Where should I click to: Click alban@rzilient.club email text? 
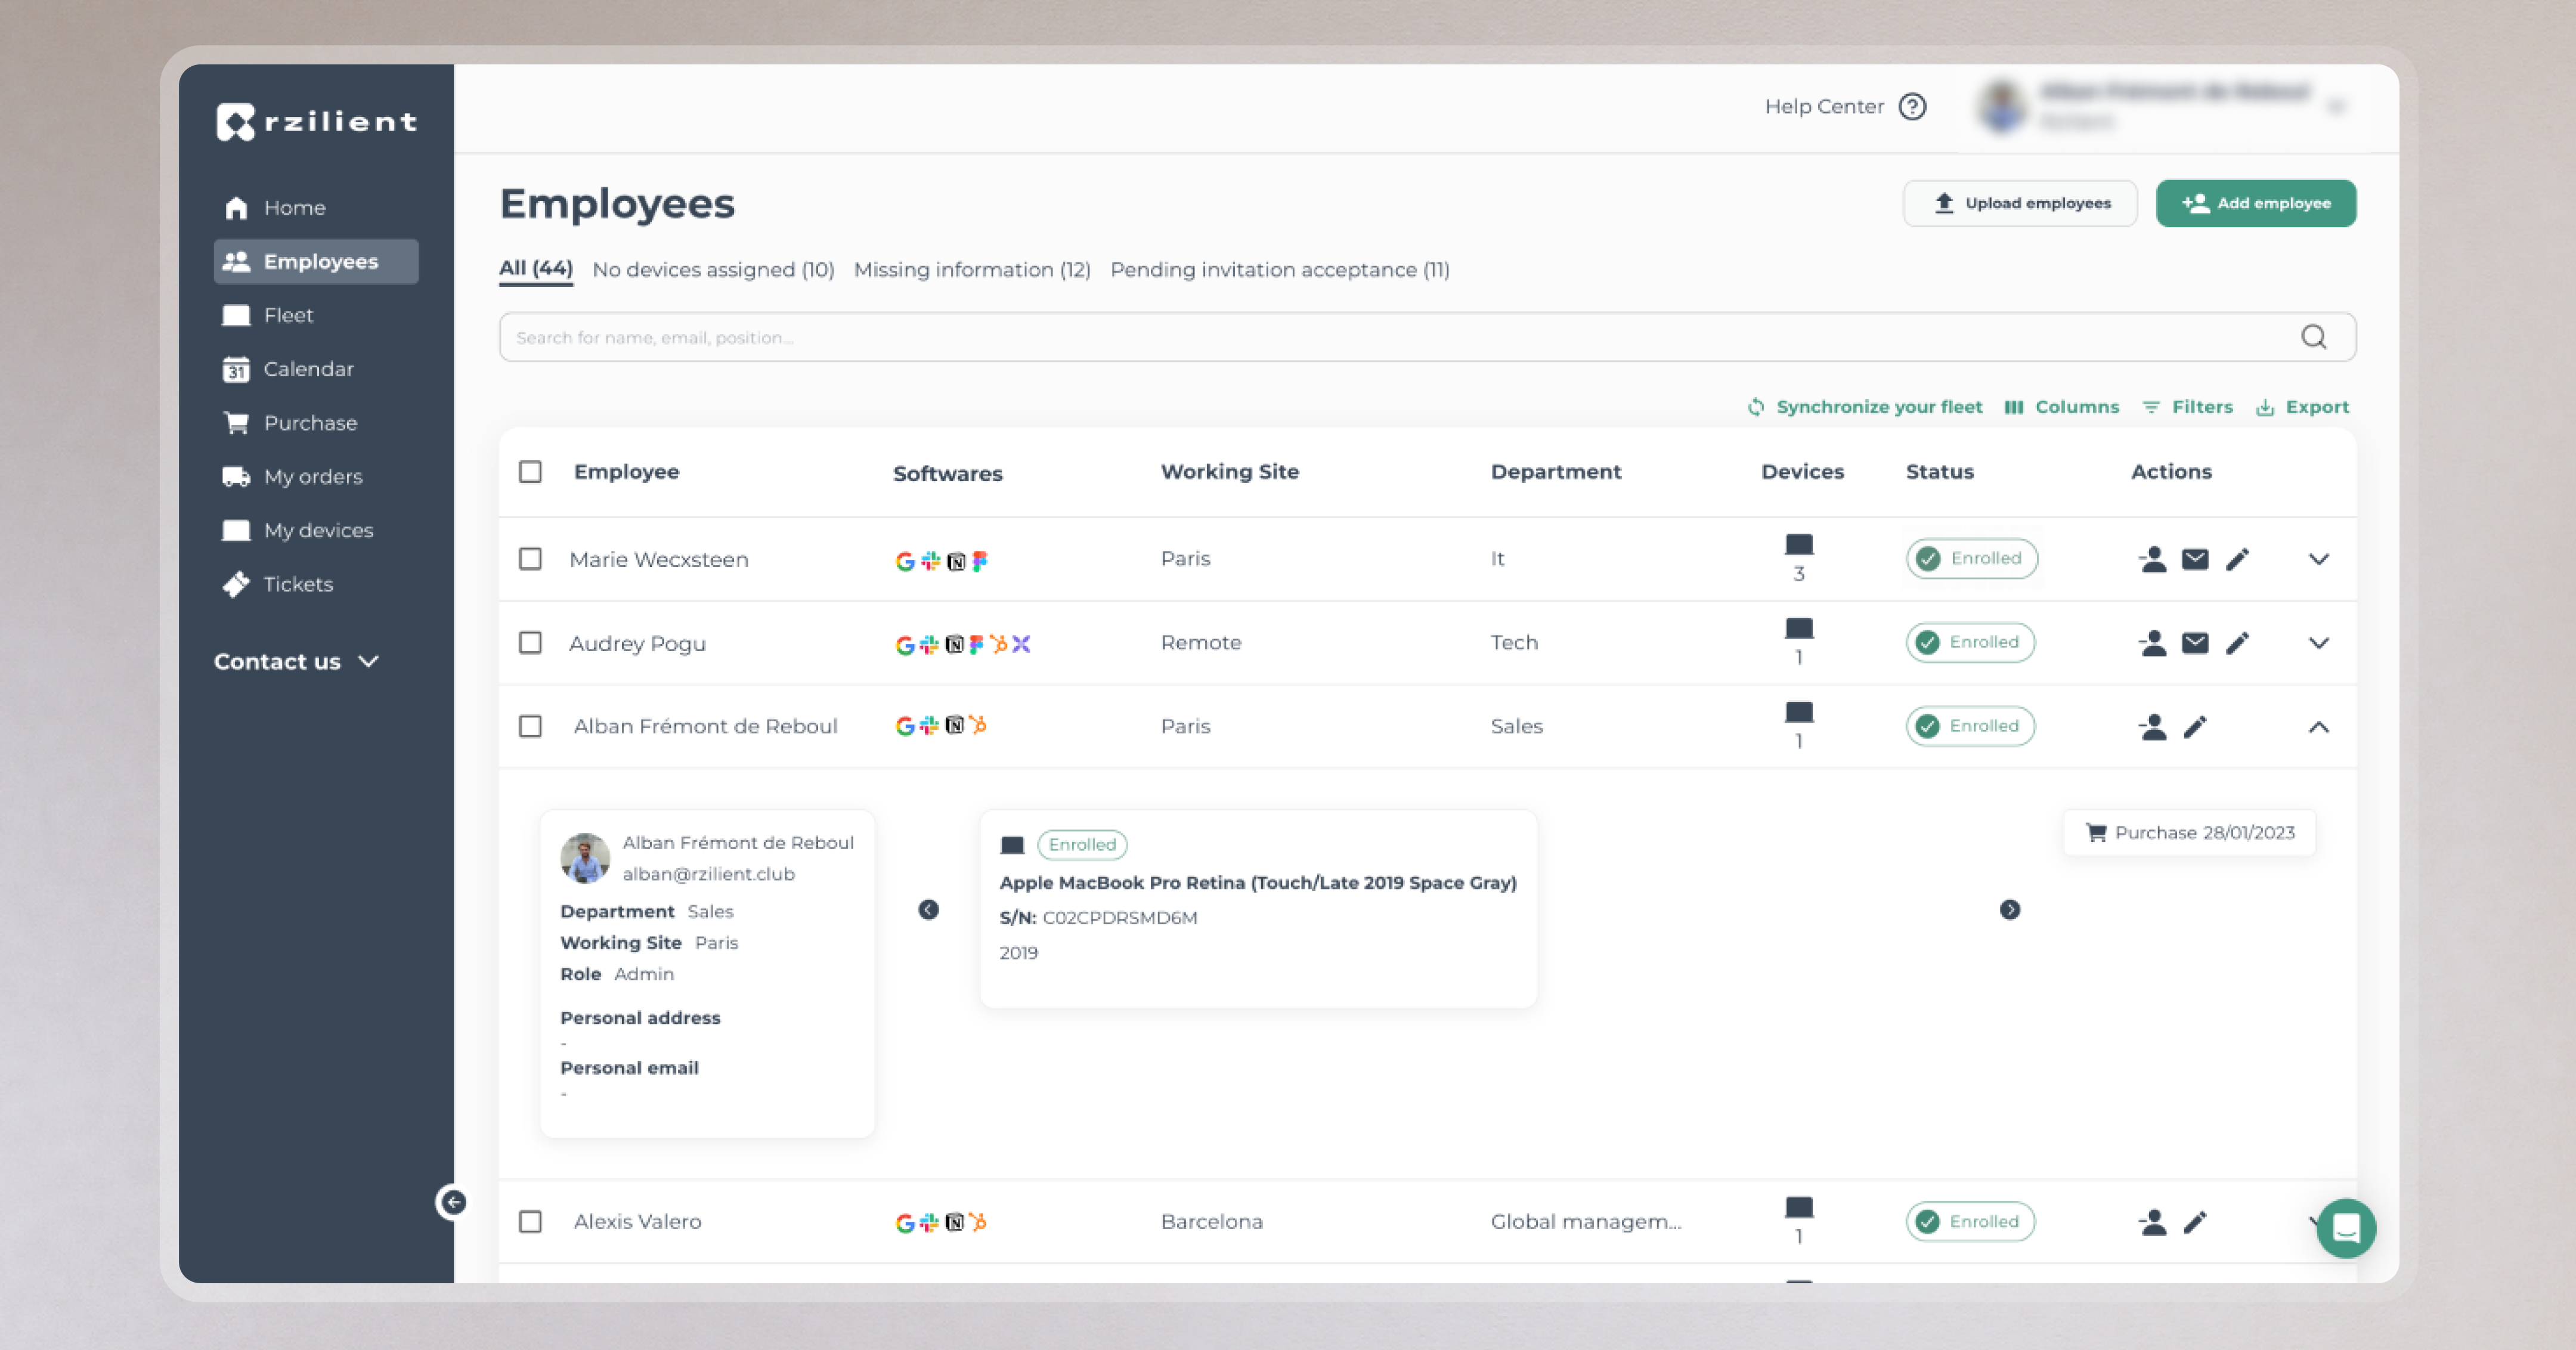(x=709, y=874)
